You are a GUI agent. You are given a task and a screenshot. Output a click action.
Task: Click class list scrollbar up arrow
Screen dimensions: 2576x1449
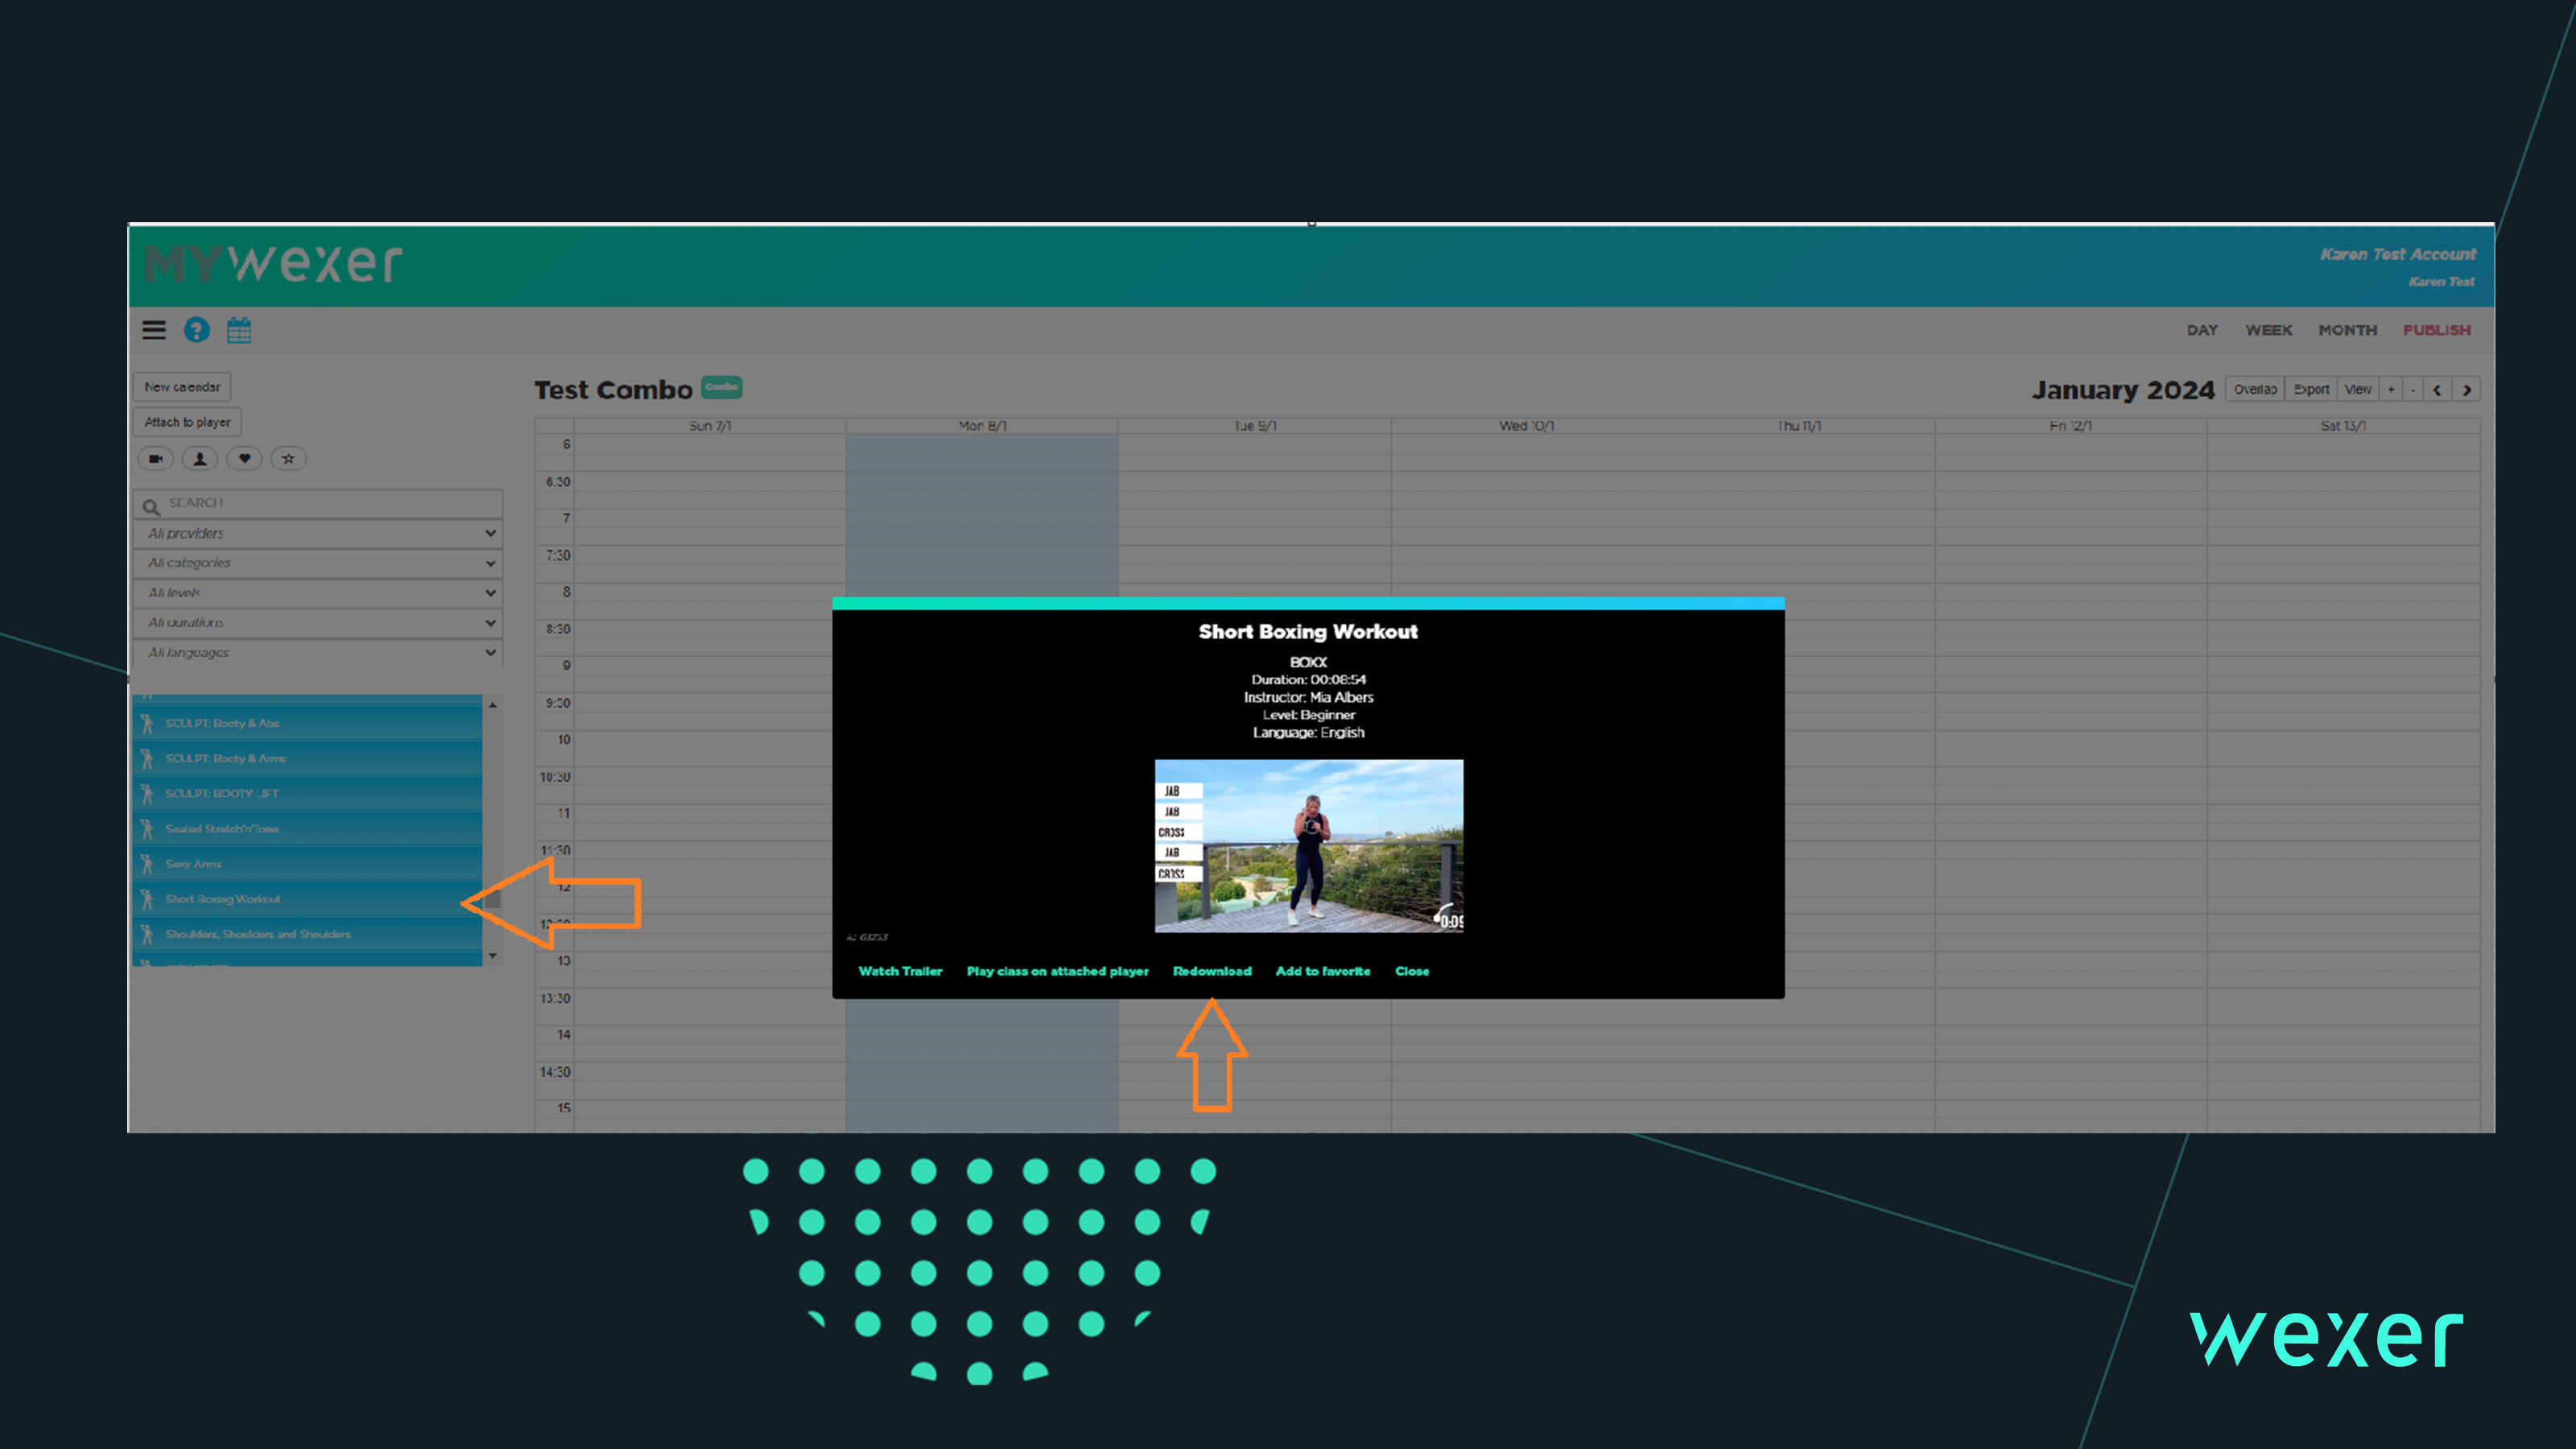coord(492,705)
